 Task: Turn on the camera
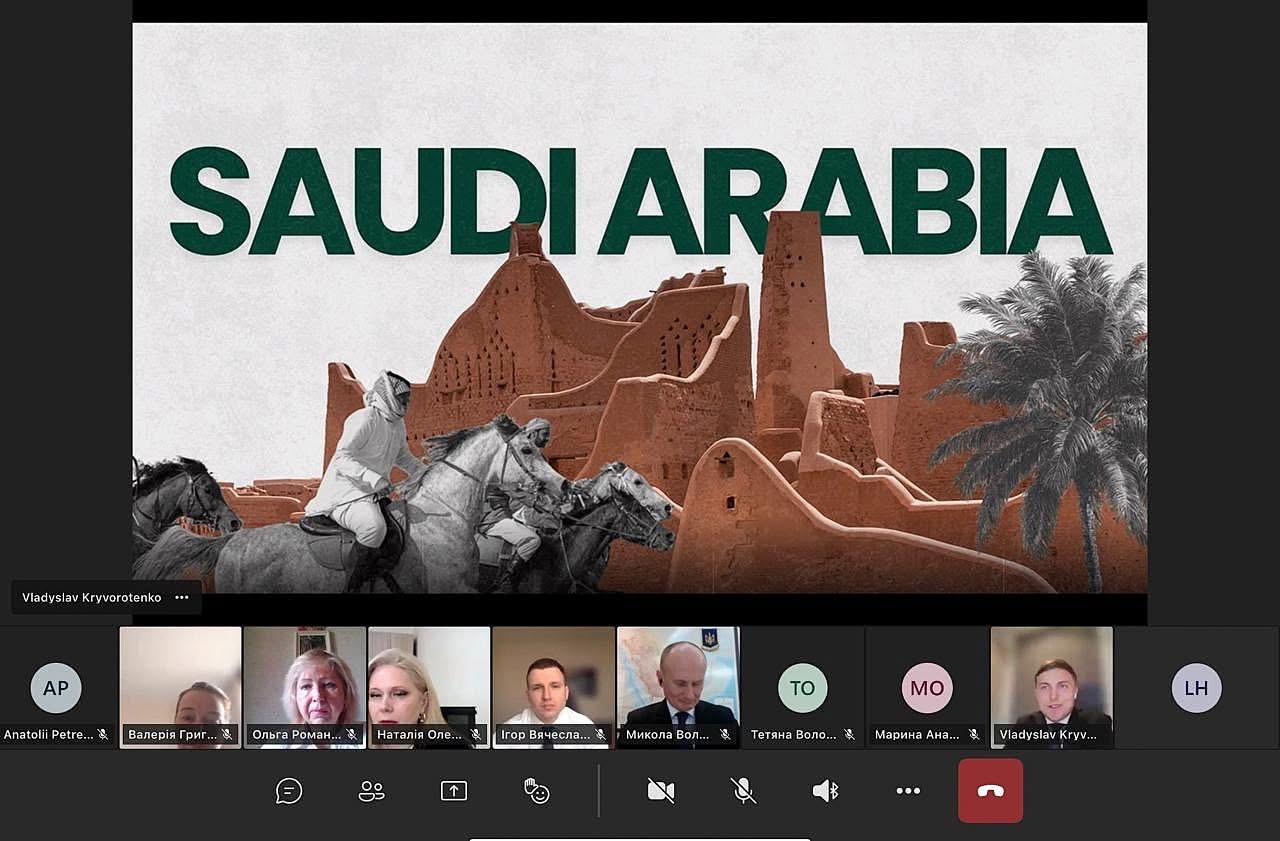(x=660, y=791)
